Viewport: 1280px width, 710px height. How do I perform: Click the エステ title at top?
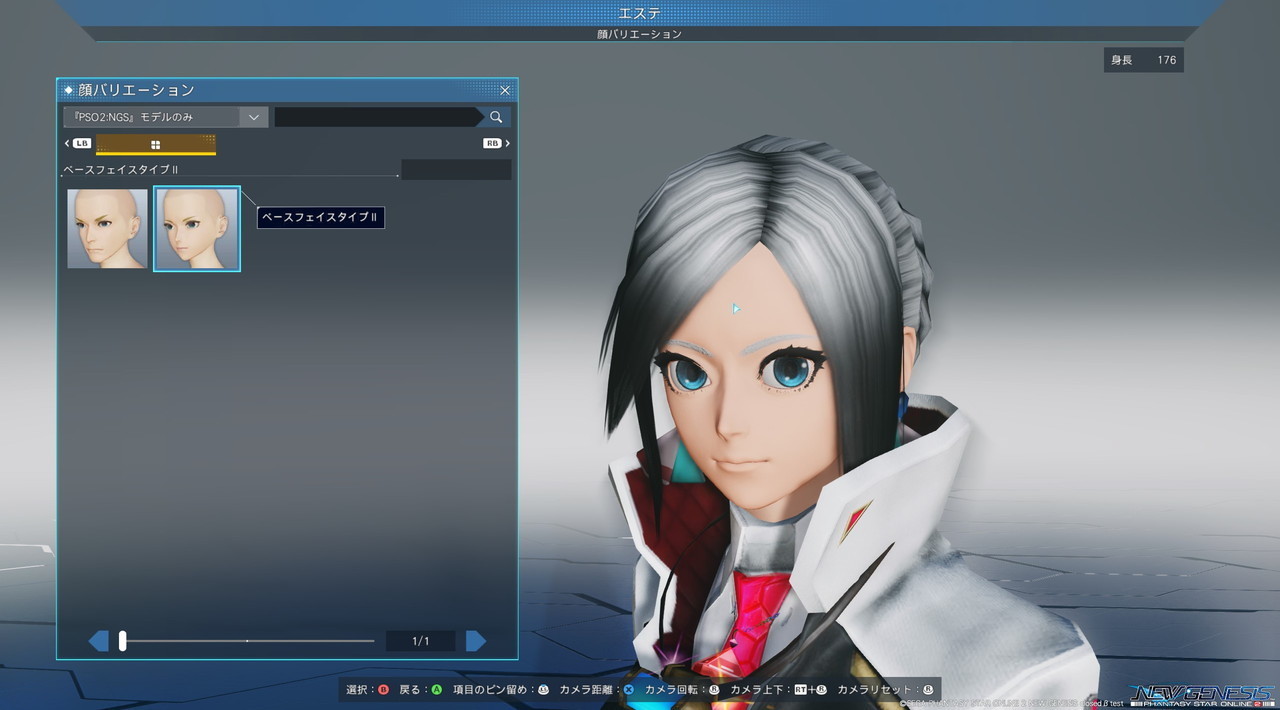(x=639, y=12)
